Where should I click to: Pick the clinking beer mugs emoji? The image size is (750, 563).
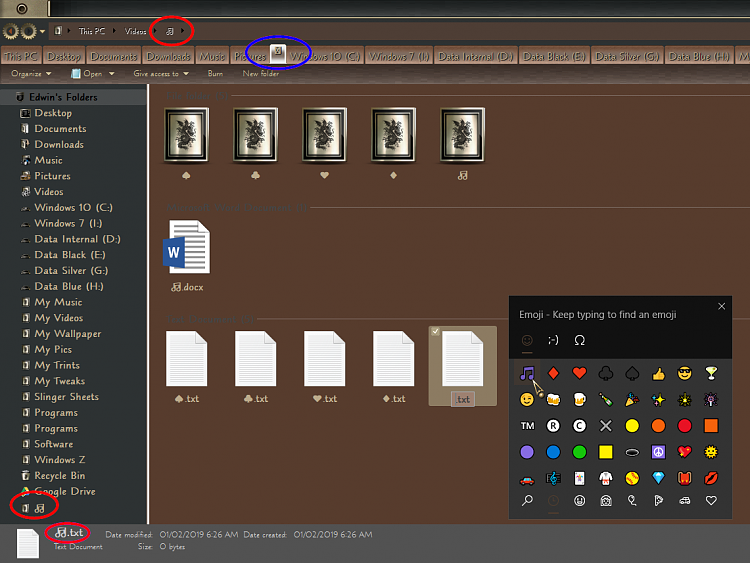pos(553,399)
